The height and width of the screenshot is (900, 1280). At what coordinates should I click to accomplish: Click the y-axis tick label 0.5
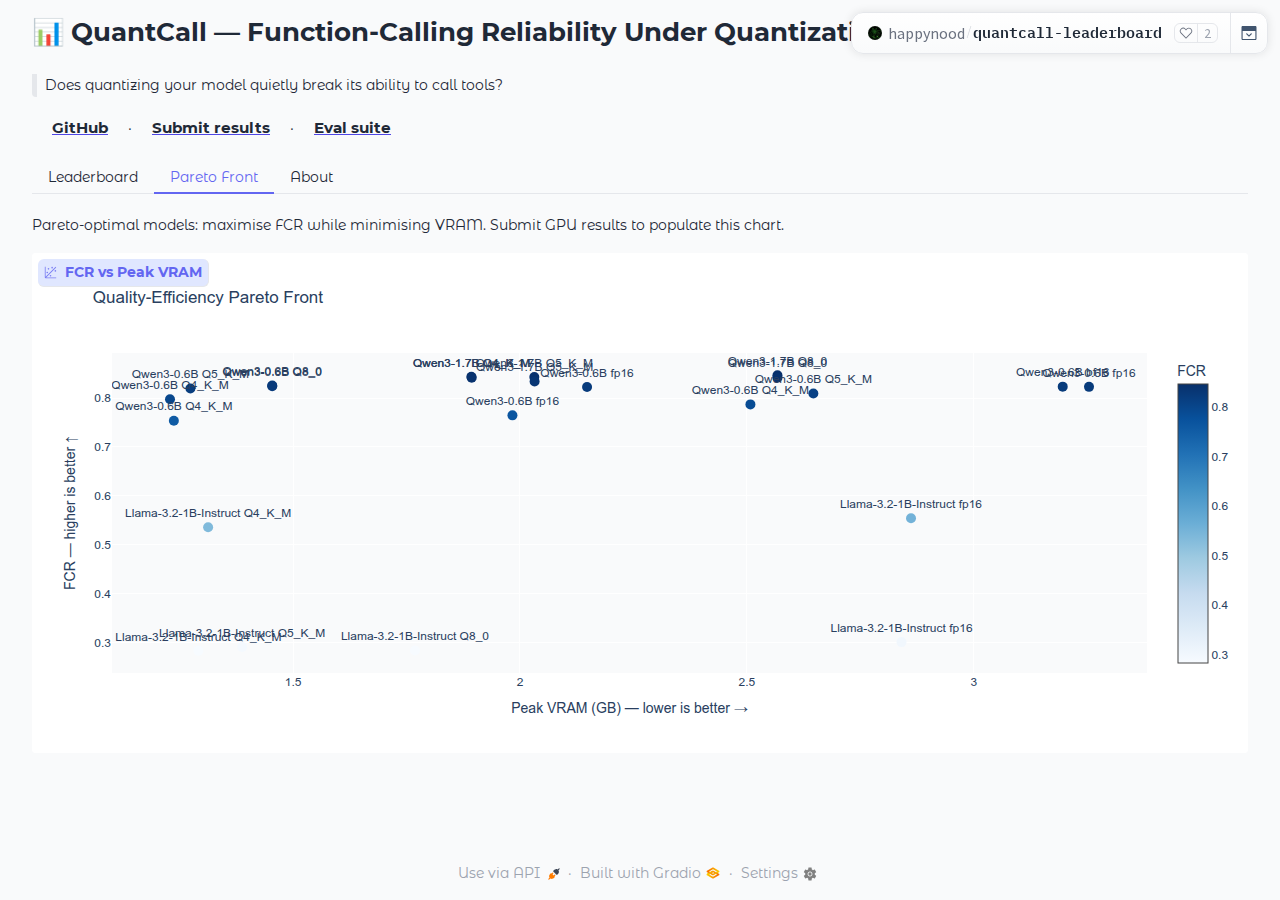pyautogui.click(x=102, y=545)
